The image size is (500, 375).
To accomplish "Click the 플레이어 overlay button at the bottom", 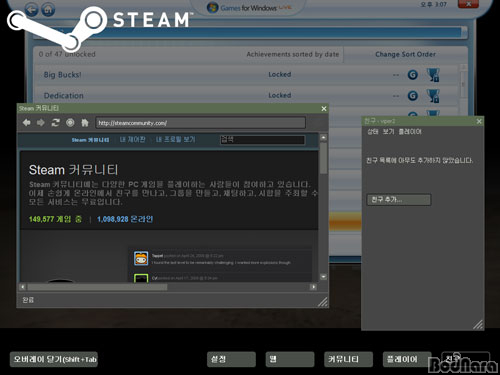I will [x=407, y=359].
